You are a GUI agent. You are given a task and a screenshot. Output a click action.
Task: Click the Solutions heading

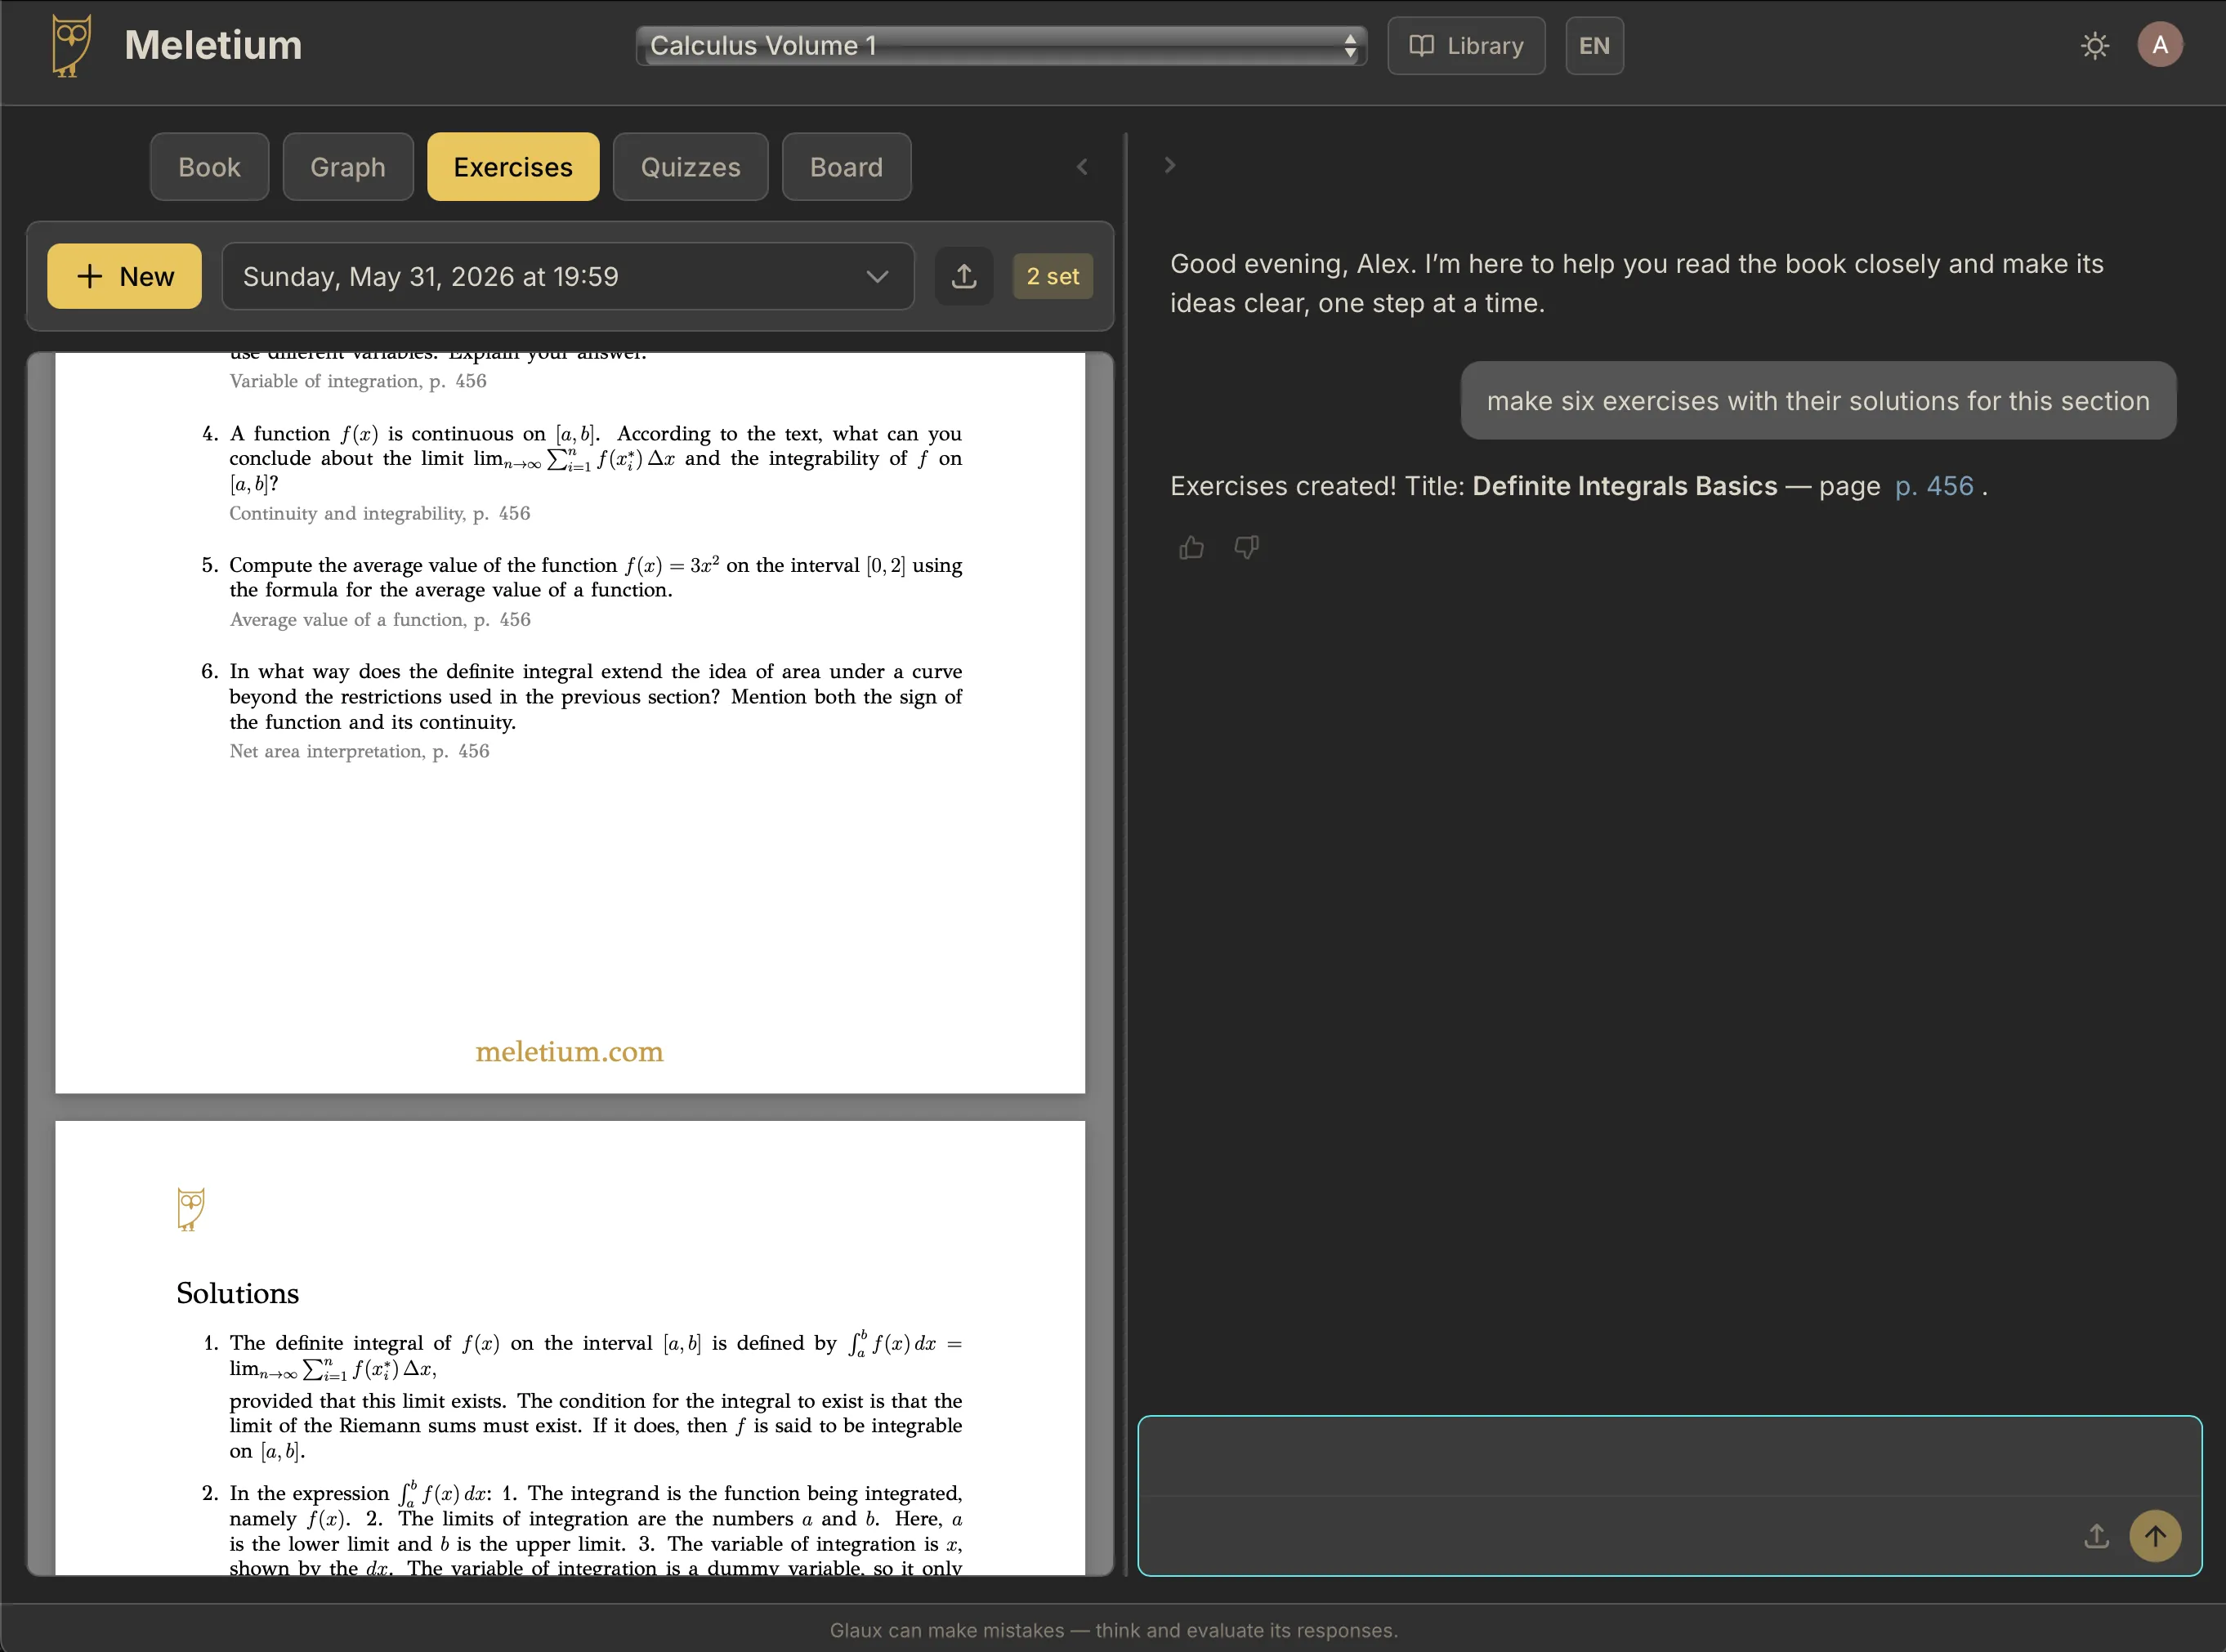coord(238,1293)
